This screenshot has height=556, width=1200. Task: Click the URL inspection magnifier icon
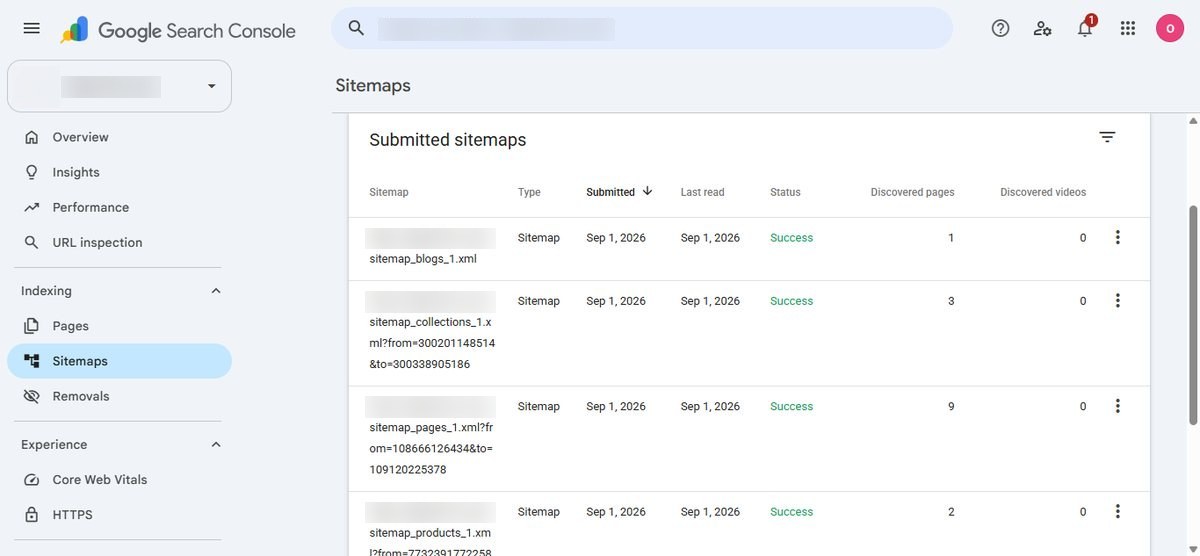(32, 242)
